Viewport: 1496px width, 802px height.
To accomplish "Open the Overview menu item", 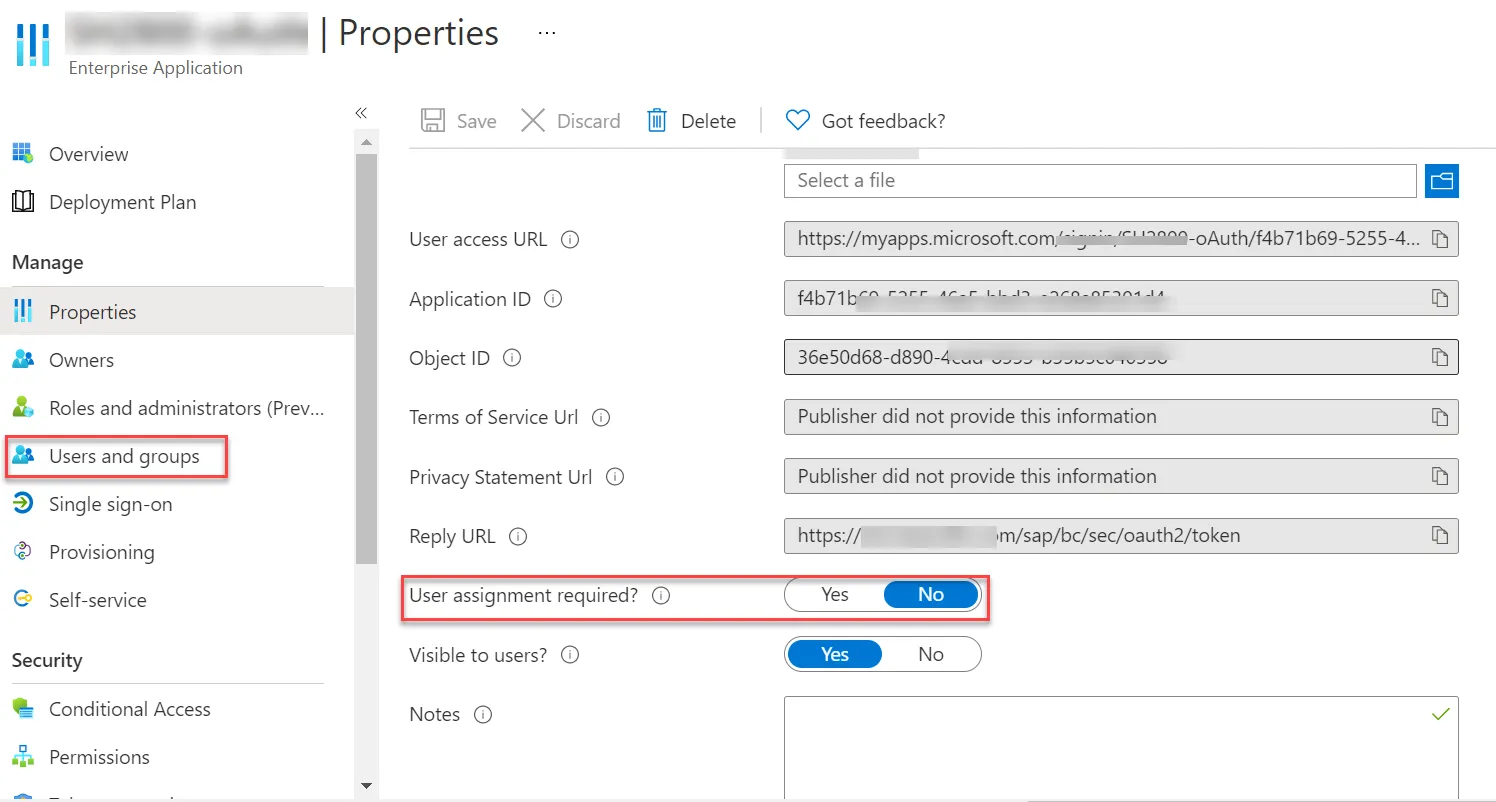I will [88, 154].
